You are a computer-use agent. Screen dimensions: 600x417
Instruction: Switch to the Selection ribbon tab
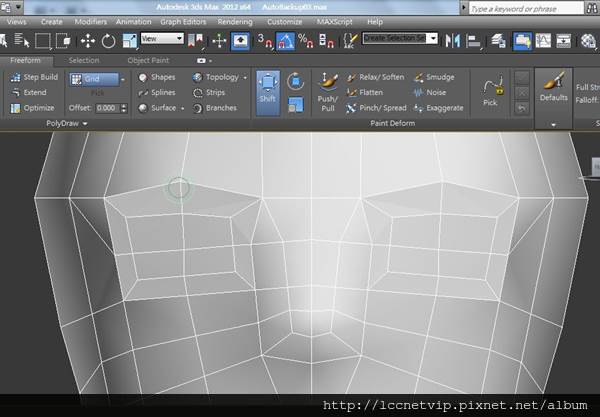point(84,60)
